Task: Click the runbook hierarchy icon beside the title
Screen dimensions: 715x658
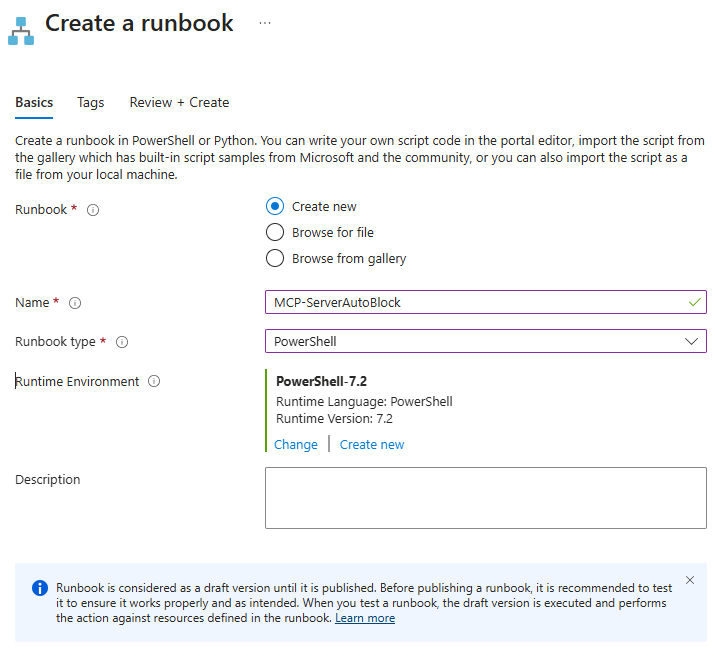Action: tap(21, 31)
